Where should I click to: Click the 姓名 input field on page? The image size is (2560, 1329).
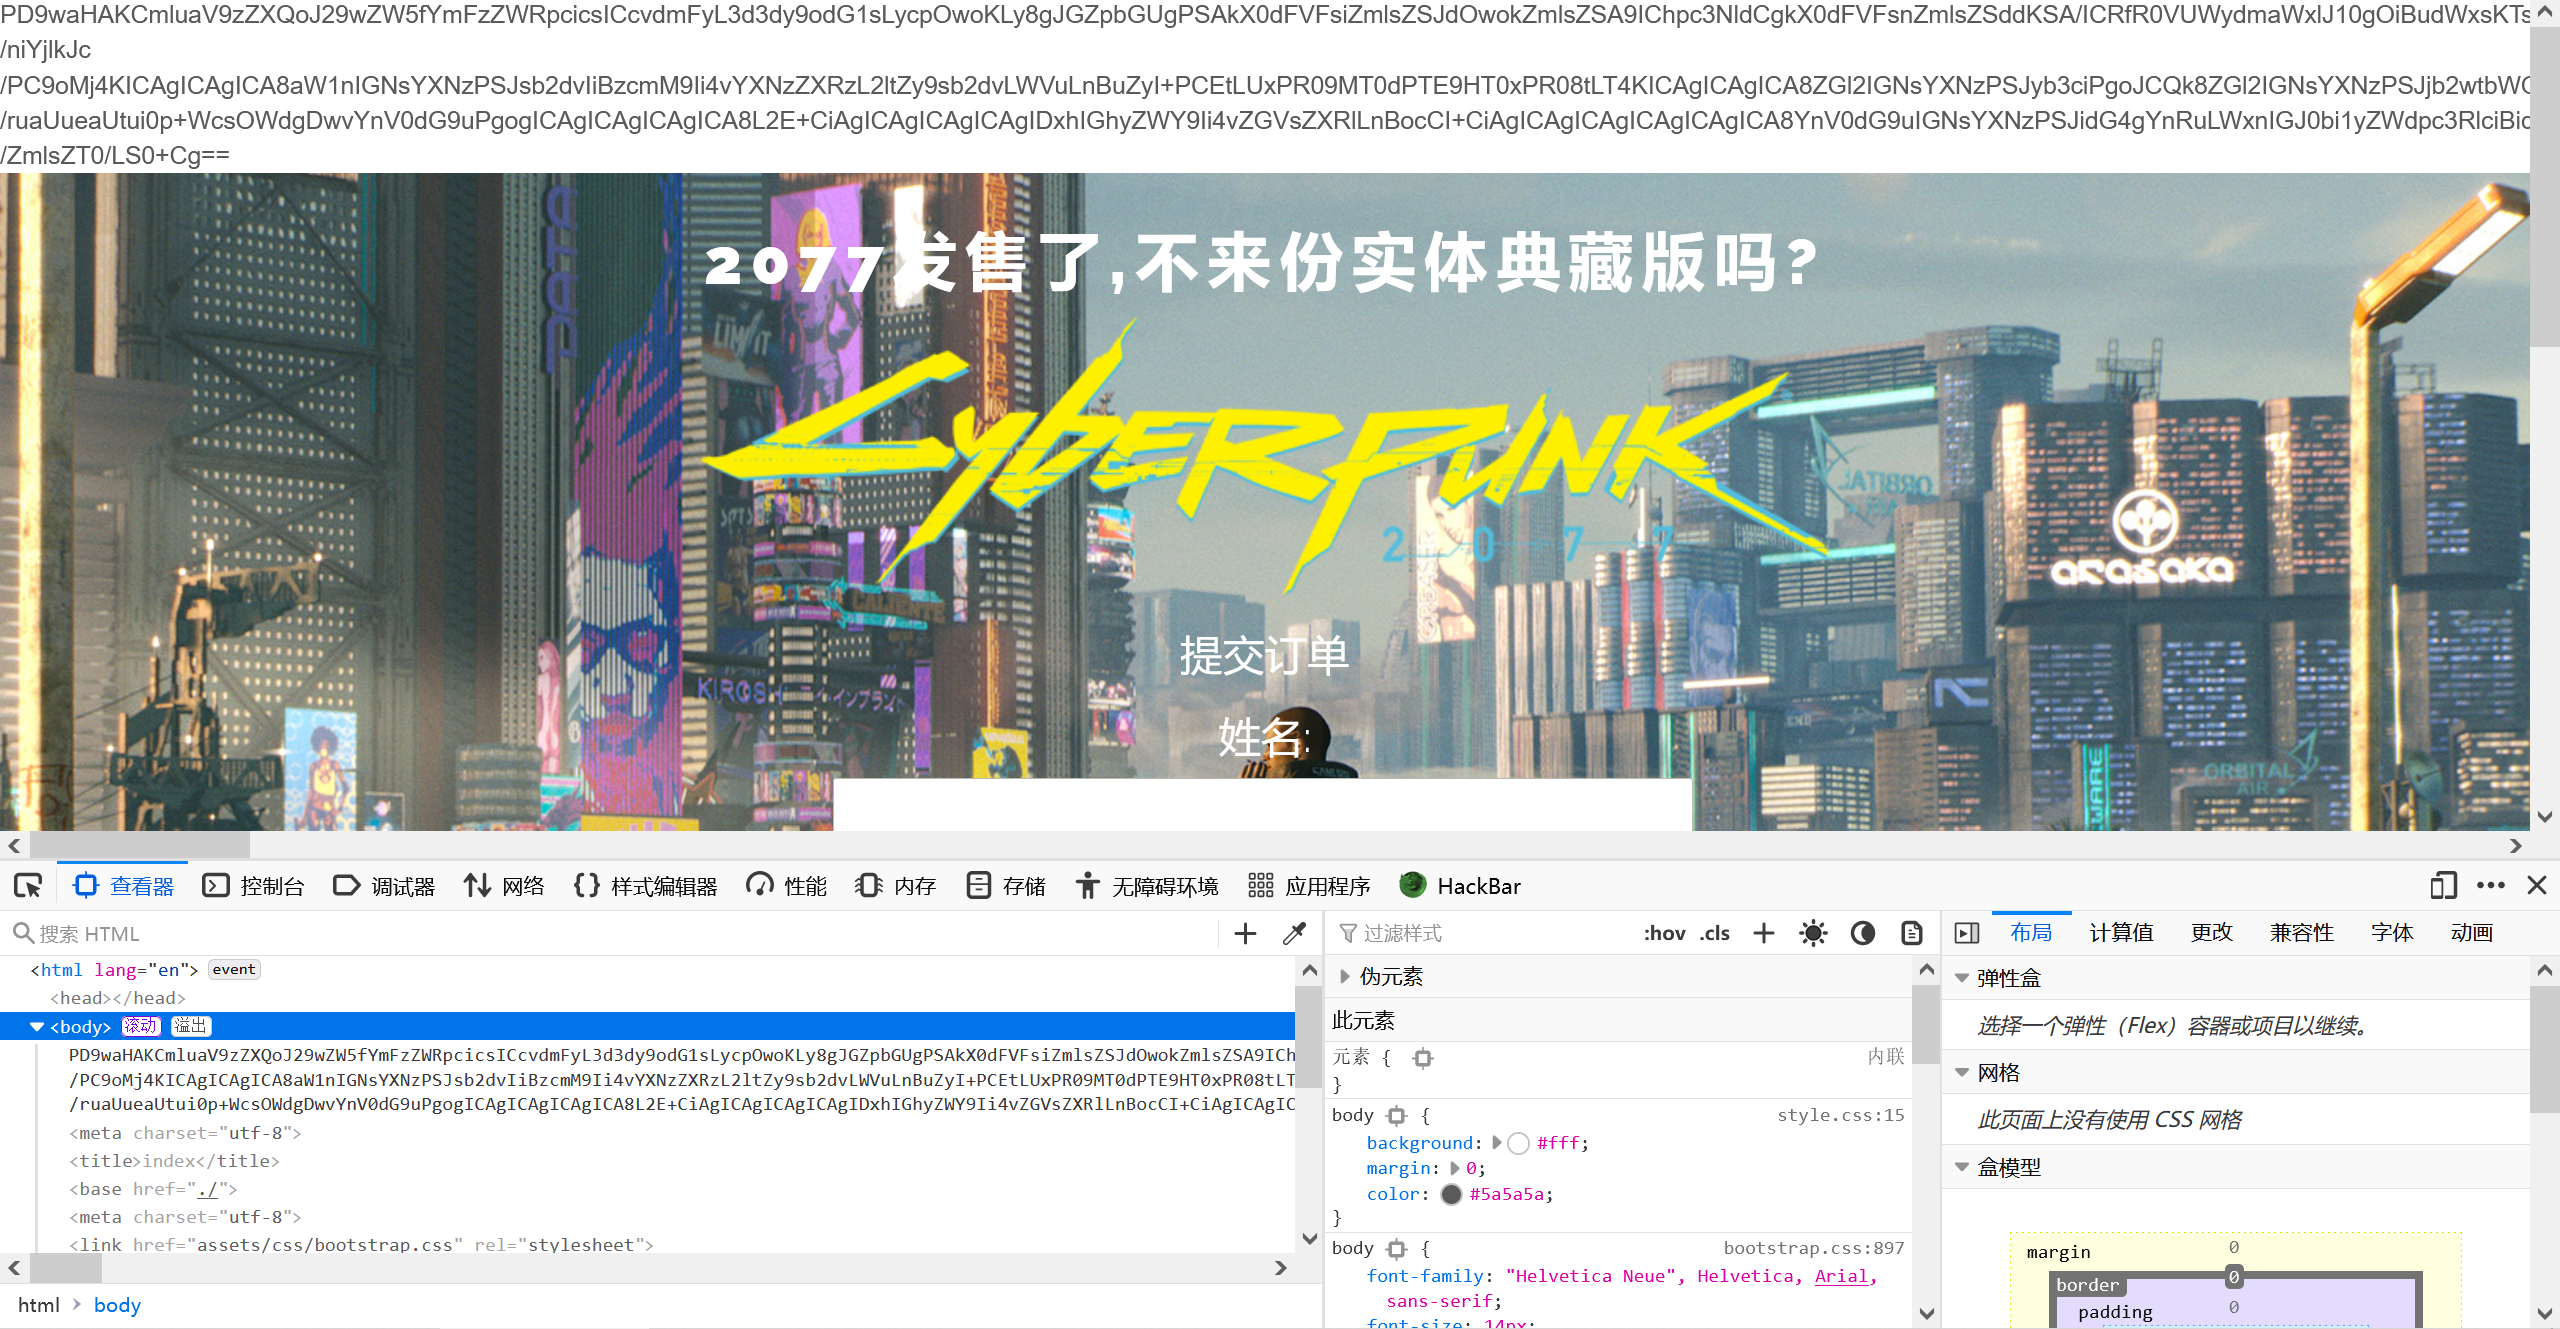pos(1263,805)
